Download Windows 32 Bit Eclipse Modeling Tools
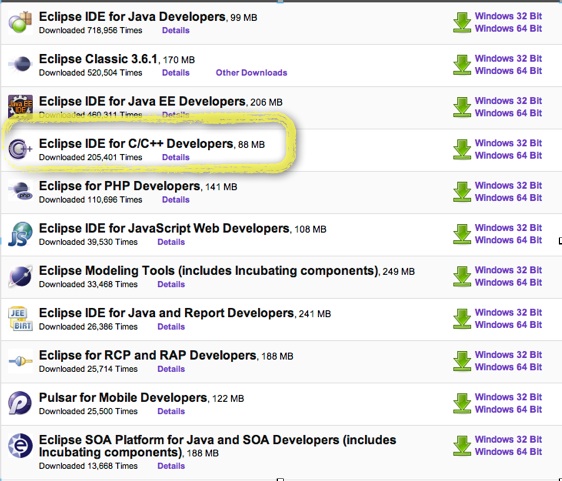Screen dimensions: 562x481 pos(508,270)
